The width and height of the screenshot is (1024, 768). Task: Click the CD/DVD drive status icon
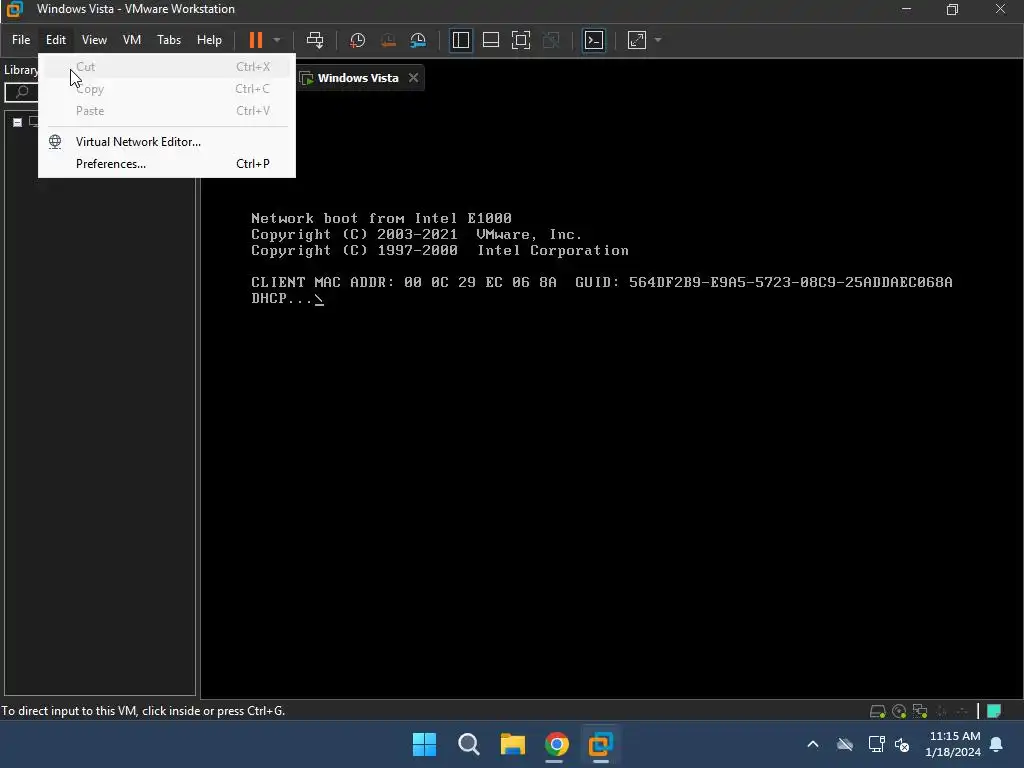[899, 711]
